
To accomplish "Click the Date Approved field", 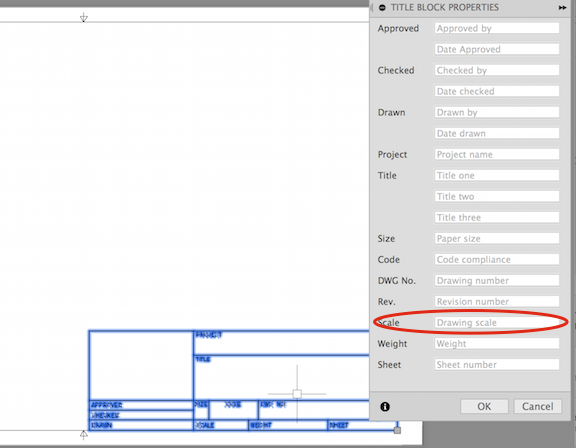I will pyautogui.click(x=497, y=49).
